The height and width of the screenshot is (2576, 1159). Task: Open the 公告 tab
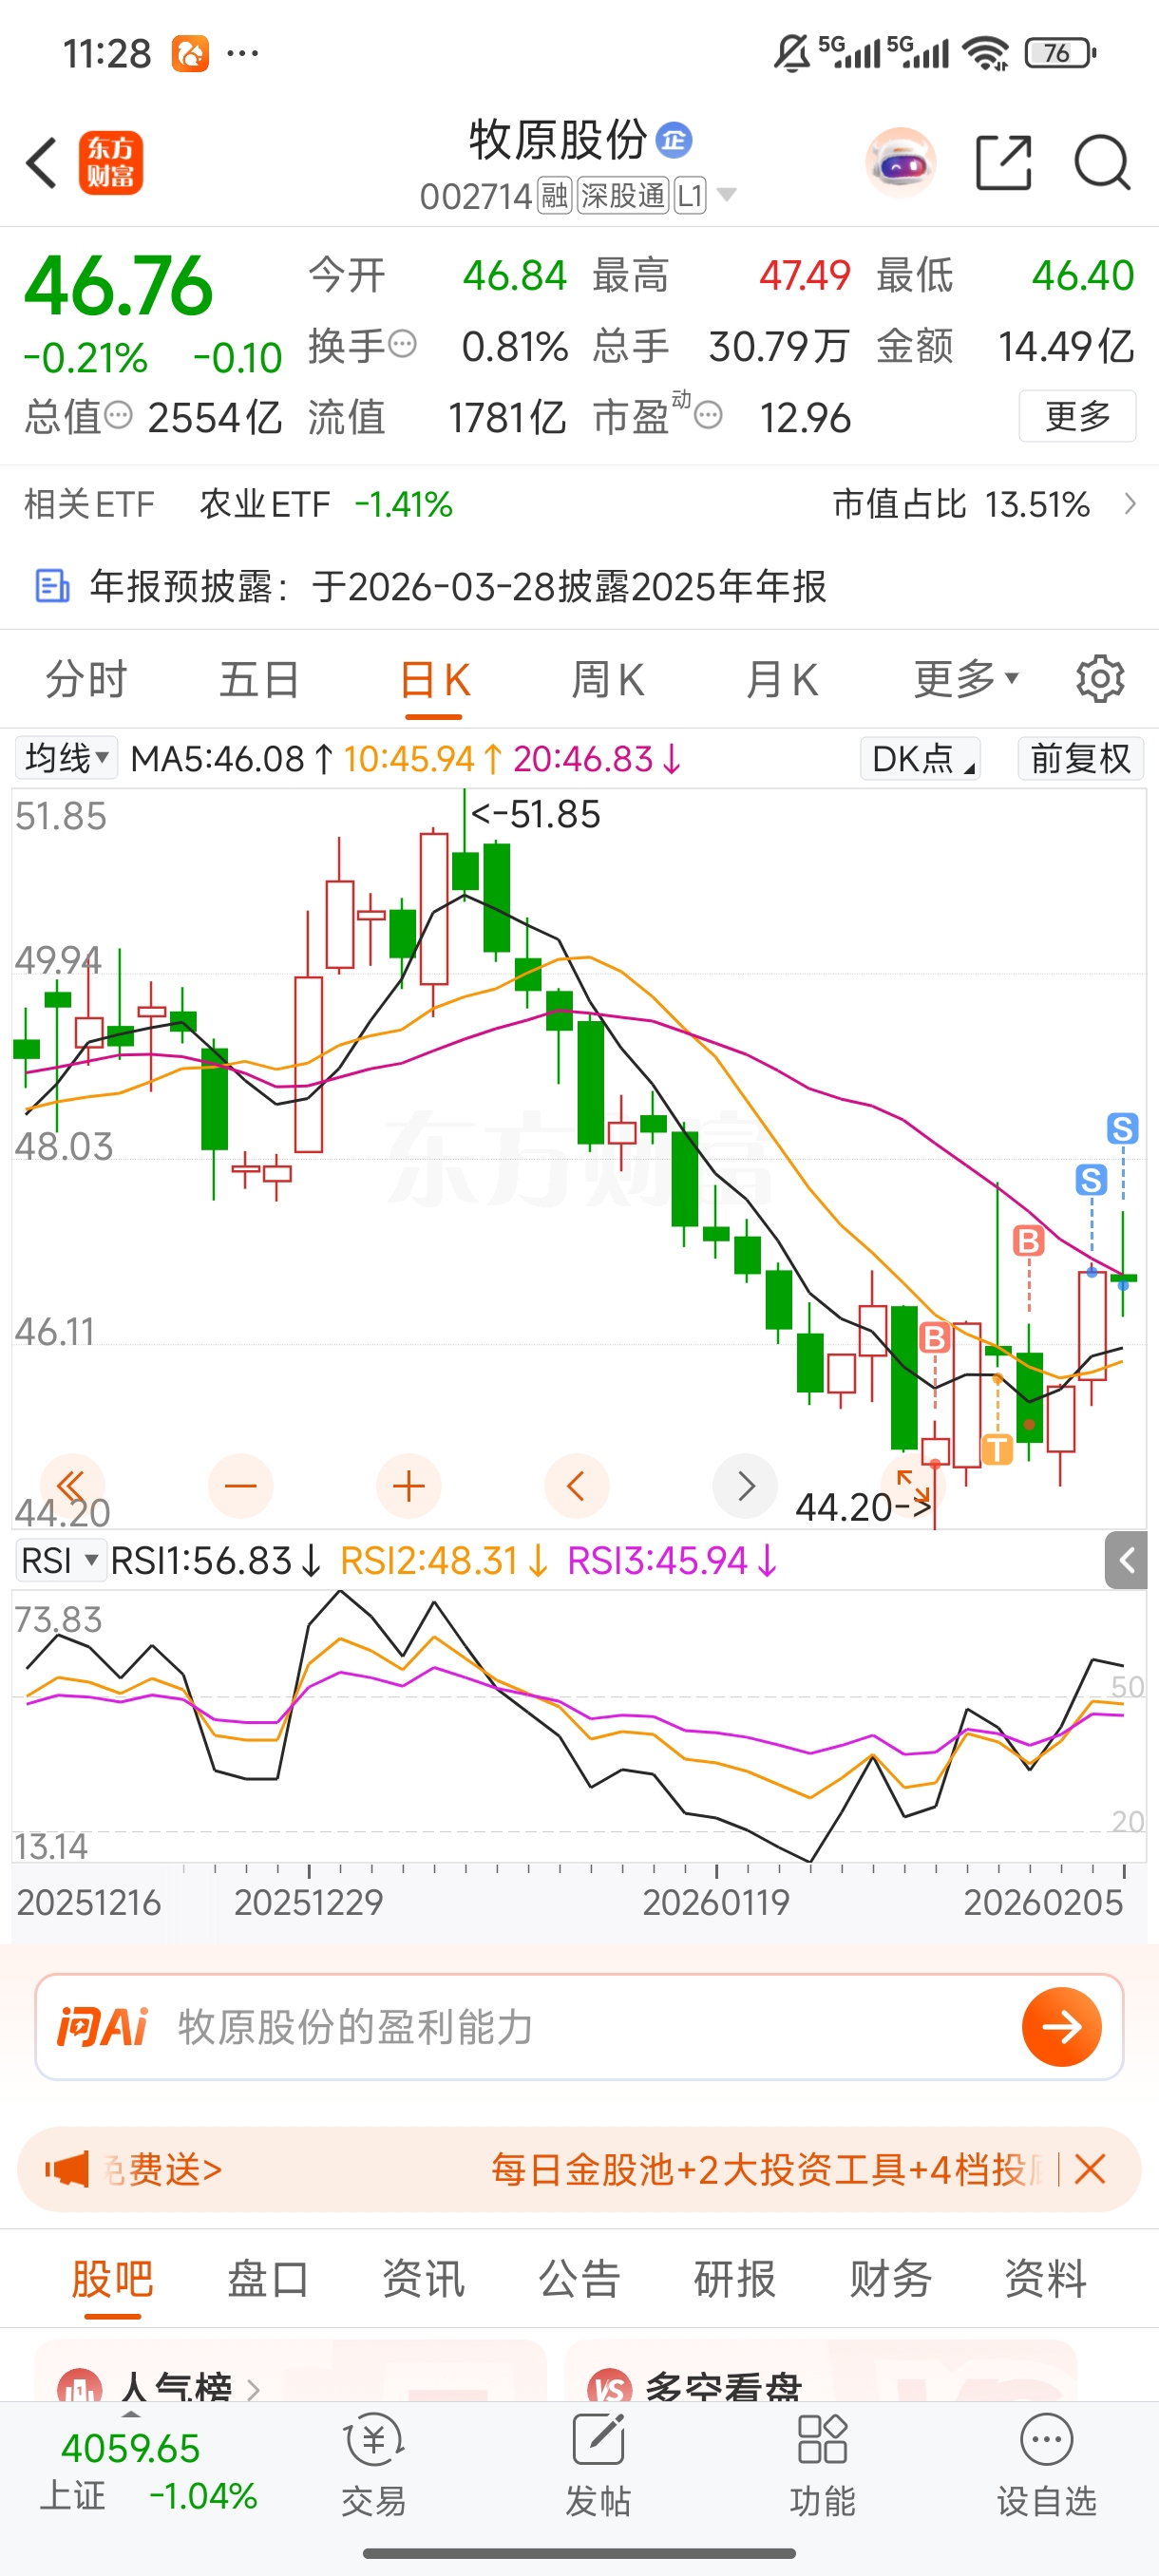[x=579, y=2279]
